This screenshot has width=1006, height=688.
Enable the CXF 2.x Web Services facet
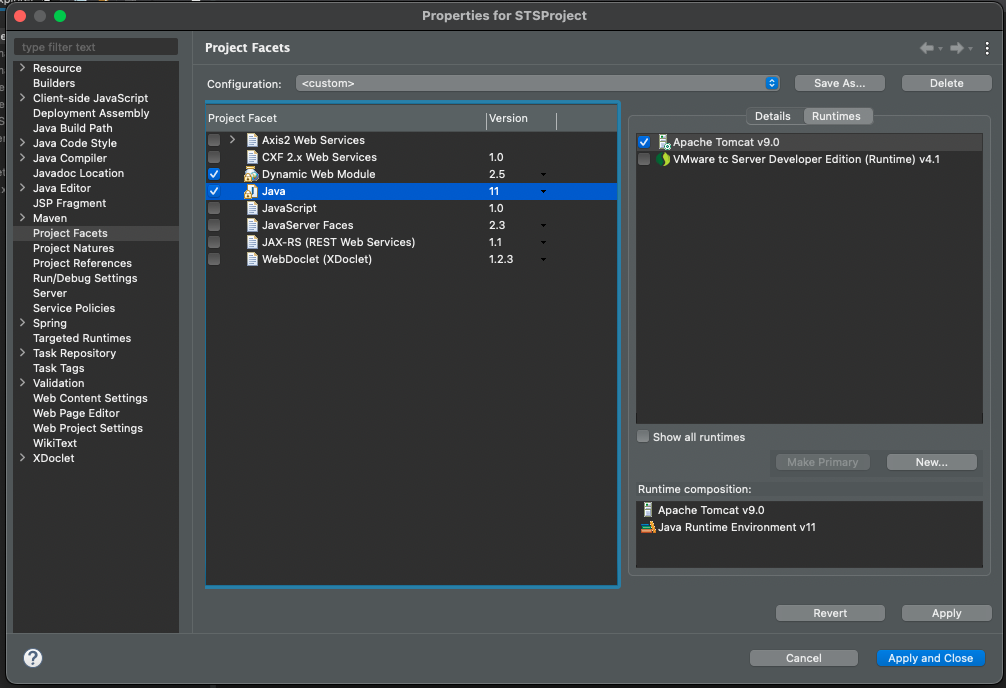point(214,157)
